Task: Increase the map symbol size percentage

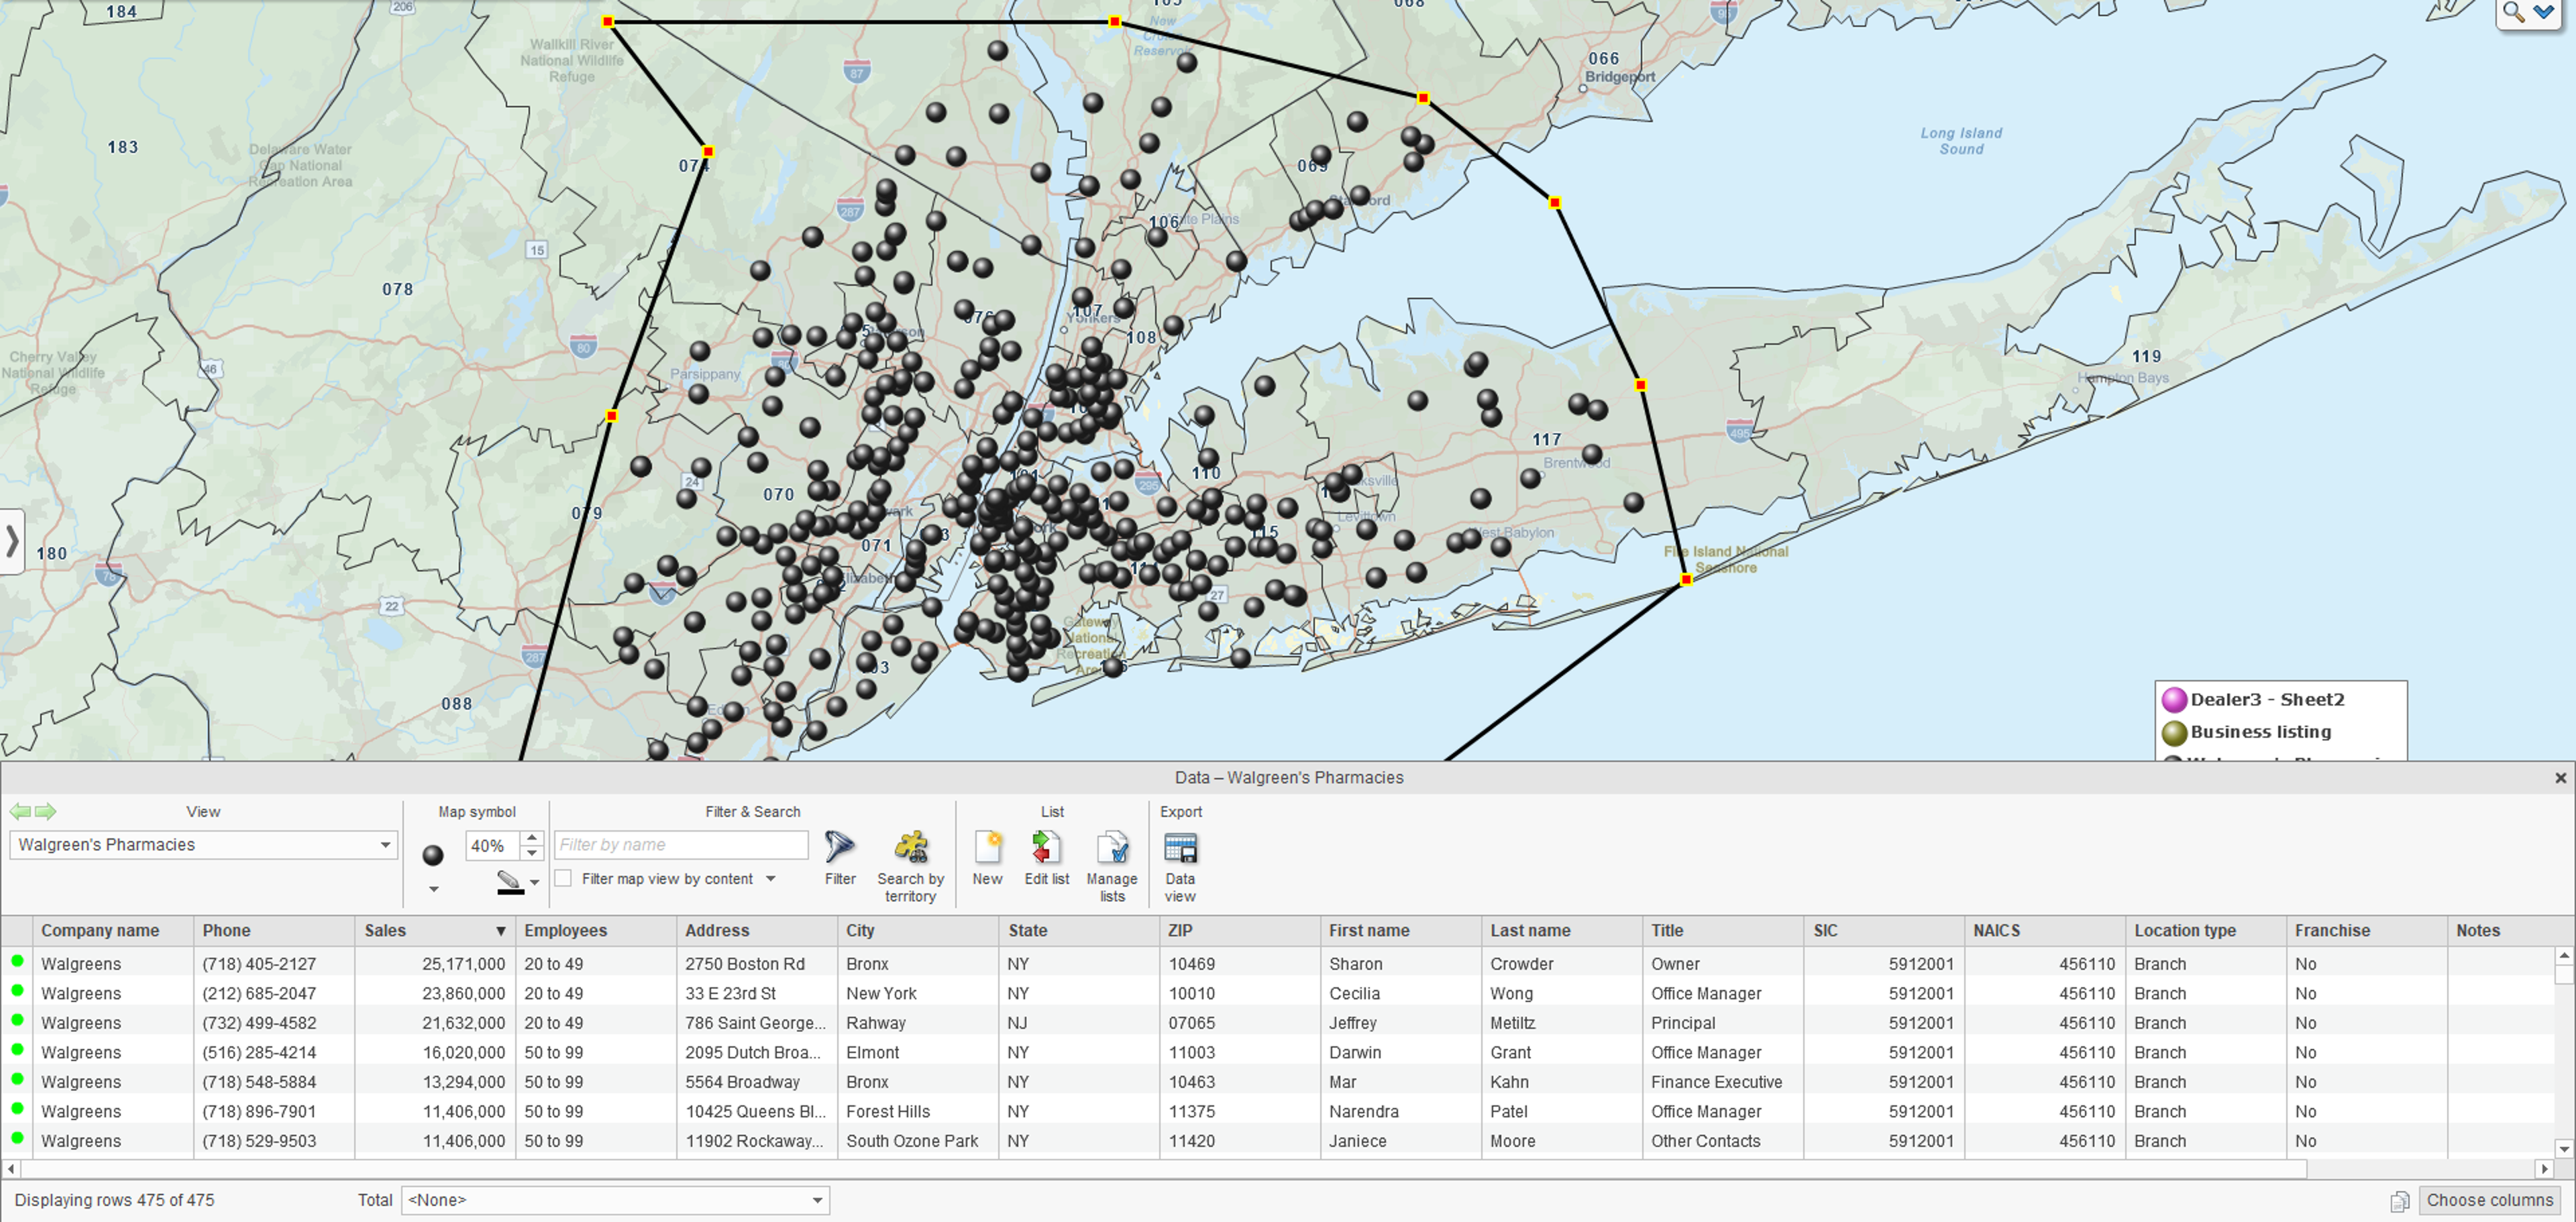Action: 533,838
